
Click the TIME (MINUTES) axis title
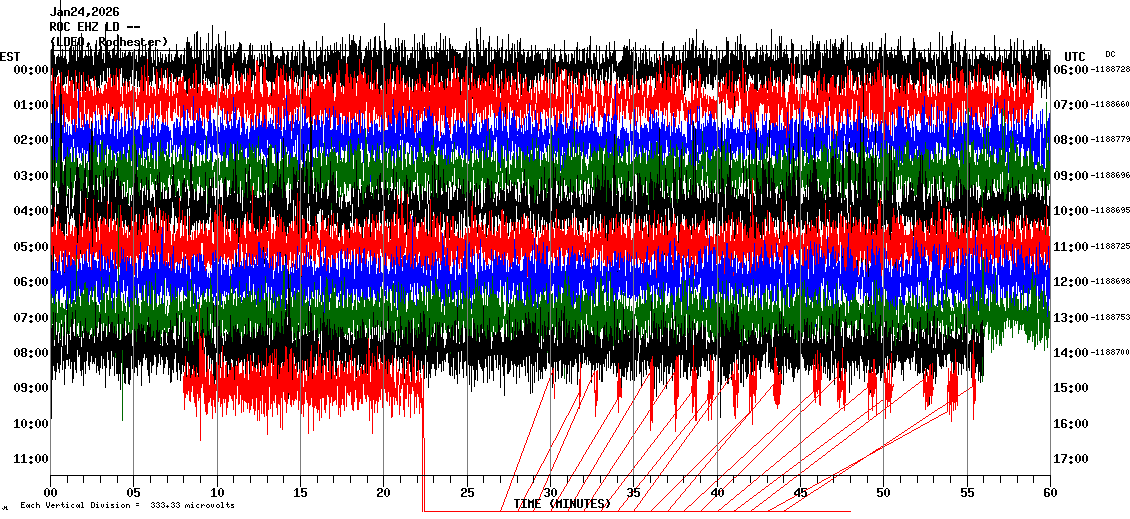point(562,504)
